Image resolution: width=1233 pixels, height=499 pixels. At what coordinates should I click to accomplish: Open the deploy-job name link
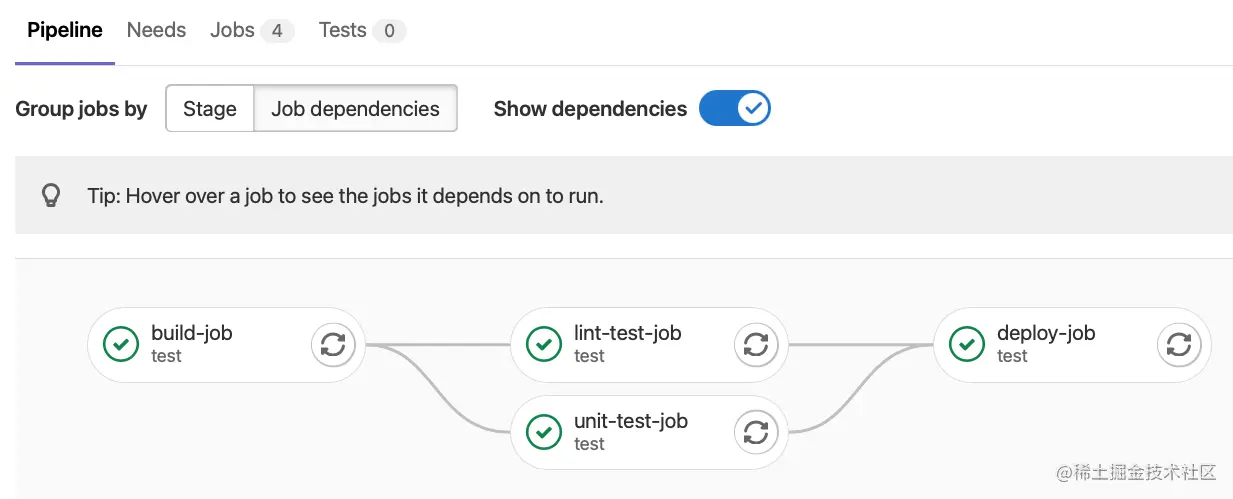(1045, 333)
